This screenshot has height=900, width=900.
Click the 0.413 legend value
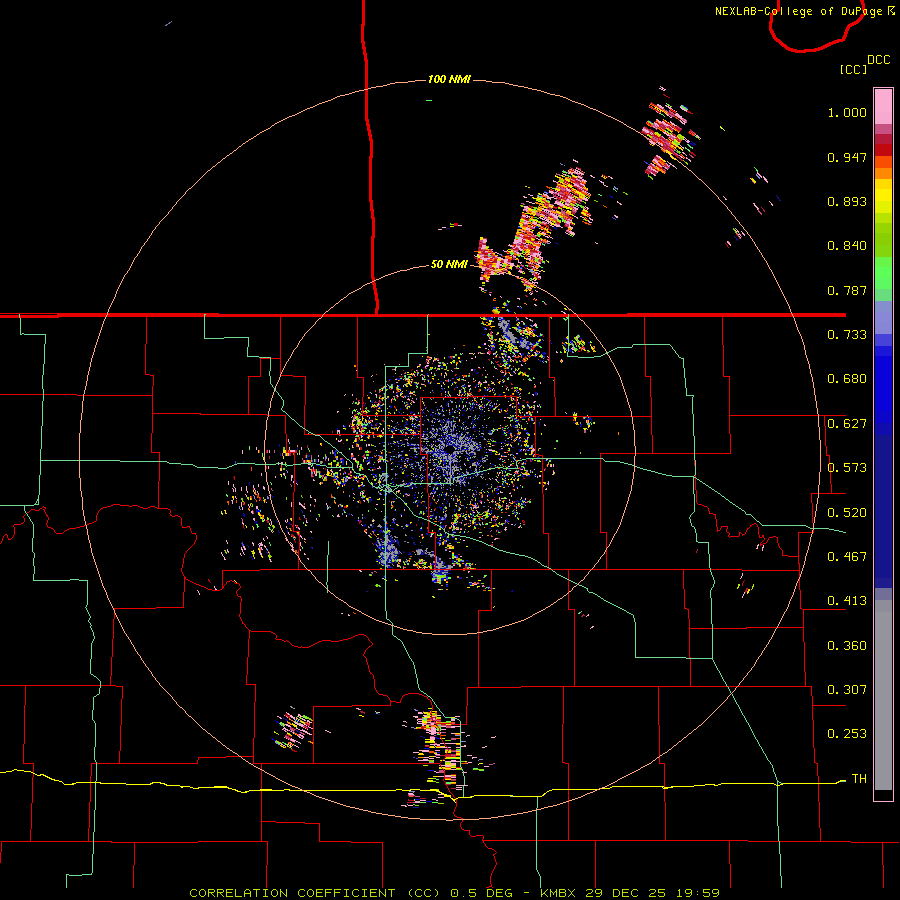pyautogui.click(x=847, y=601)
